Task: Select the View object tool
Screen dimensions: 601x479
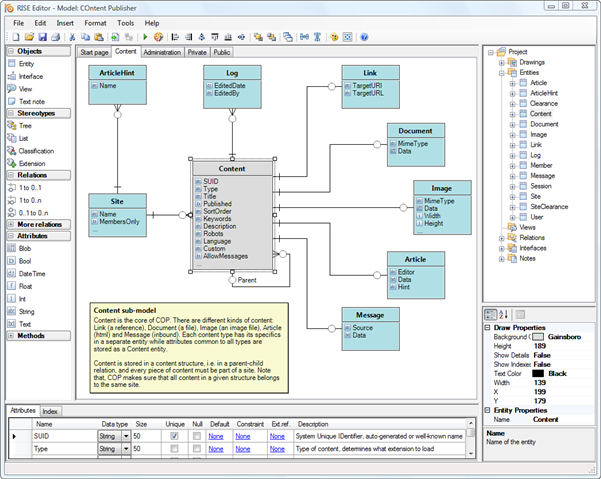Action: tap(25, 89)
